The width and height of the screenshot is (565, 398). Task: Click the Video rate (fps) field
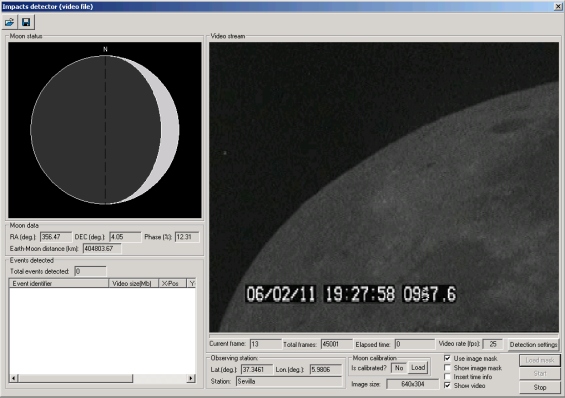tap(492, 344)
